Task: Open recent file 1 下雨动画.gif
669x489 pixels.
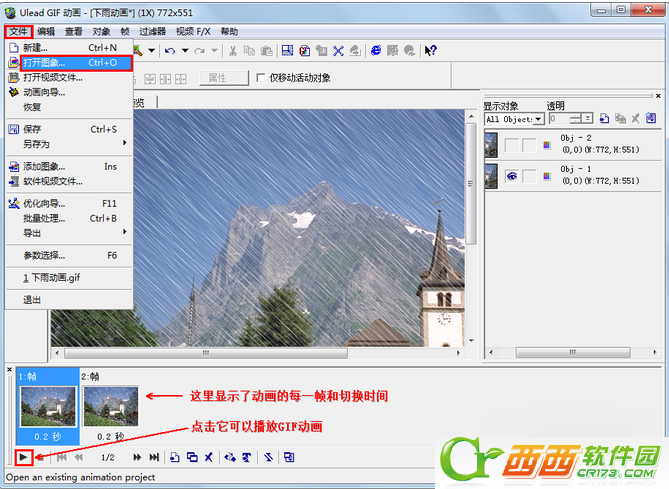Action: (69, 278)
